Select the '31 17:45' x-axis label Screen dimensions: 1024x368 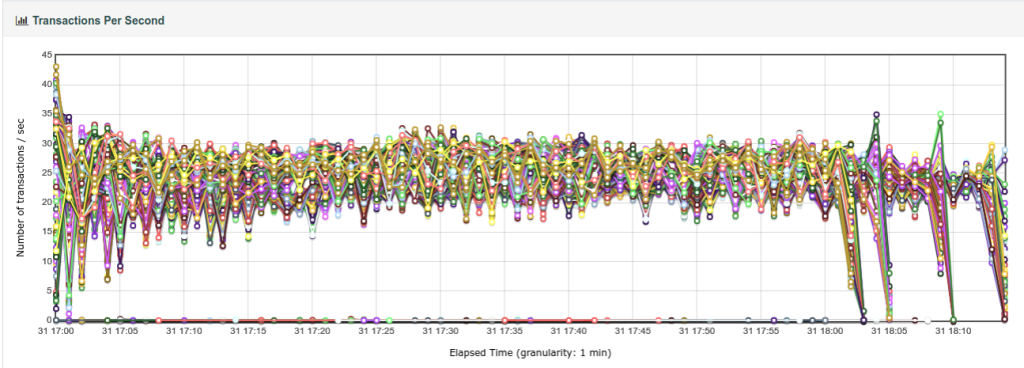click(632, 331)
